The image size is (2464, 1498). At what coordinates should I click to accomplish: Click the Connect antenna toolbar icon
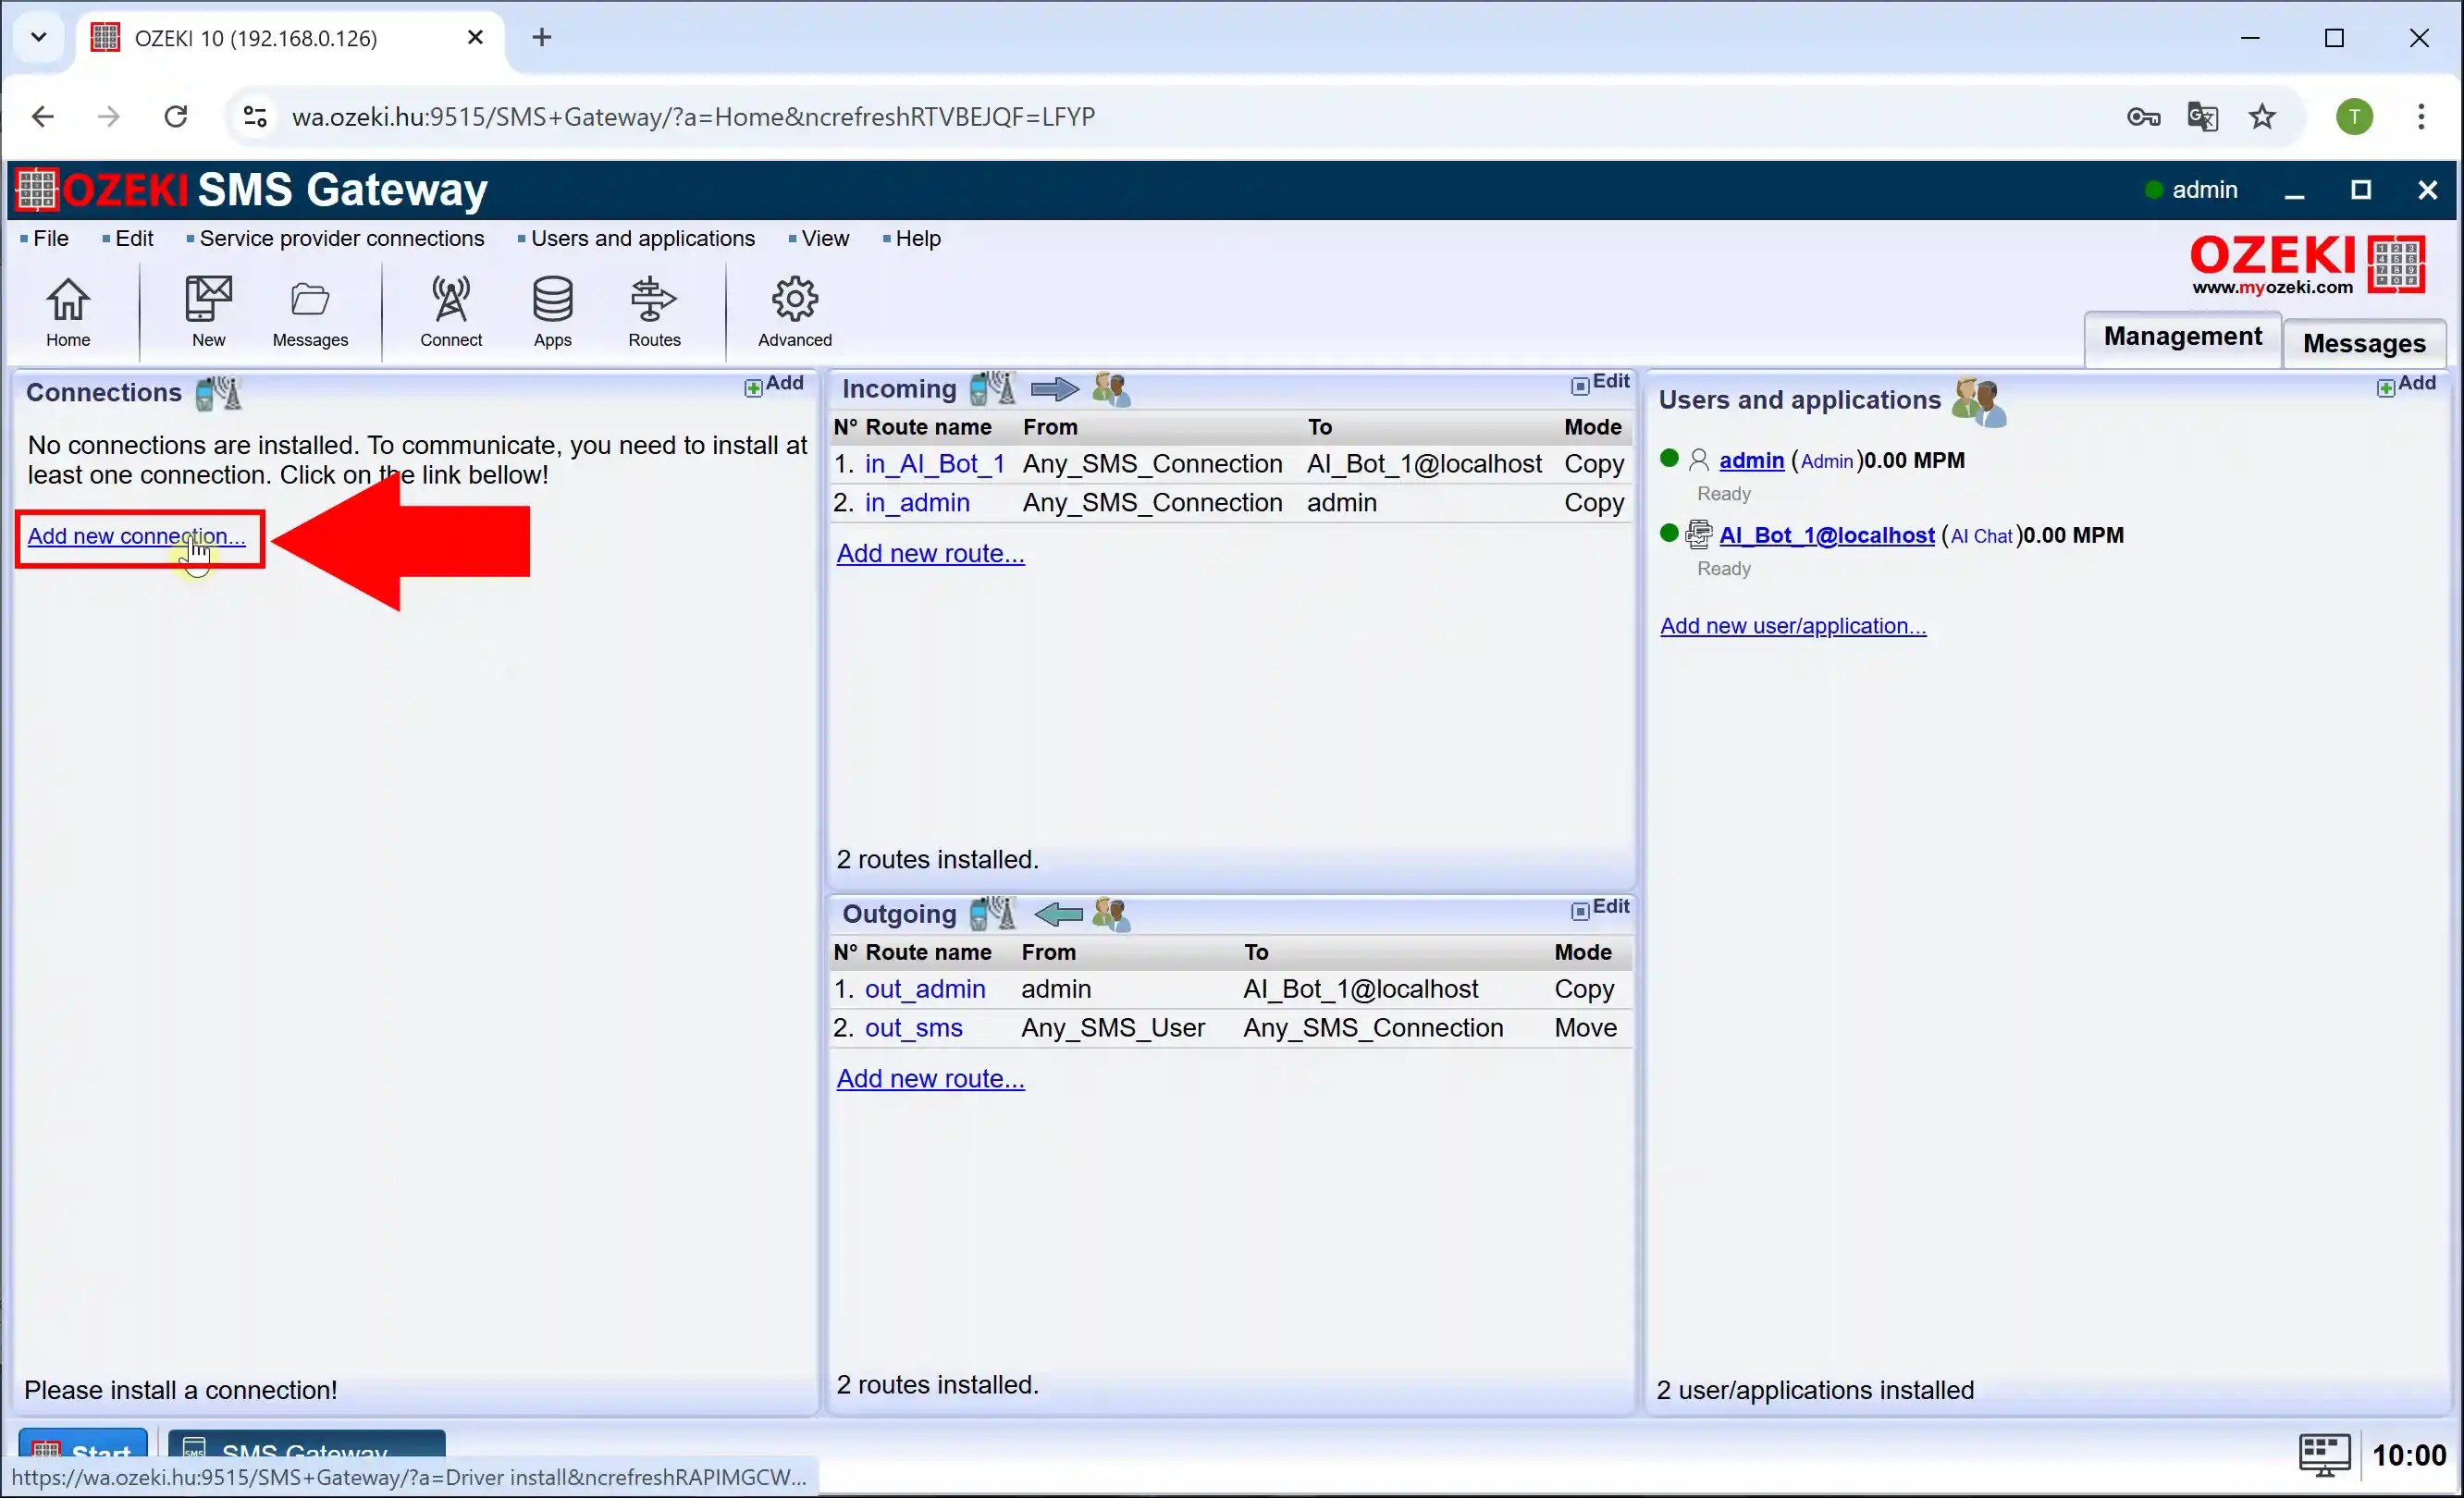(451, 311)
